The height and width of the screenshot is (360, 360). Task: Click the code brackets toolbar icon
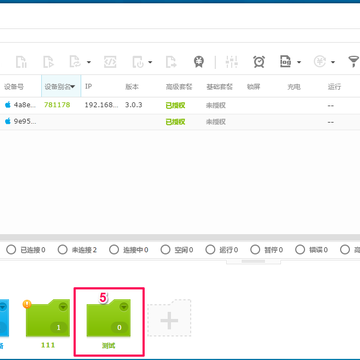coord(110,62)
